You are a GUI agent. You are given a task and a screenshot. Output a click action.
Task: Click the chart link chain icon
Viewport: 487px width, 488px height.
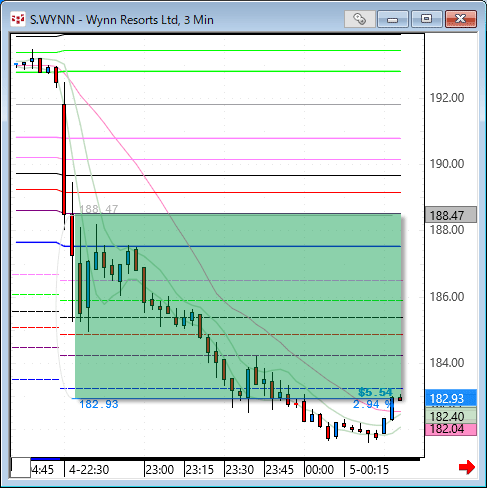pos(360,19)
